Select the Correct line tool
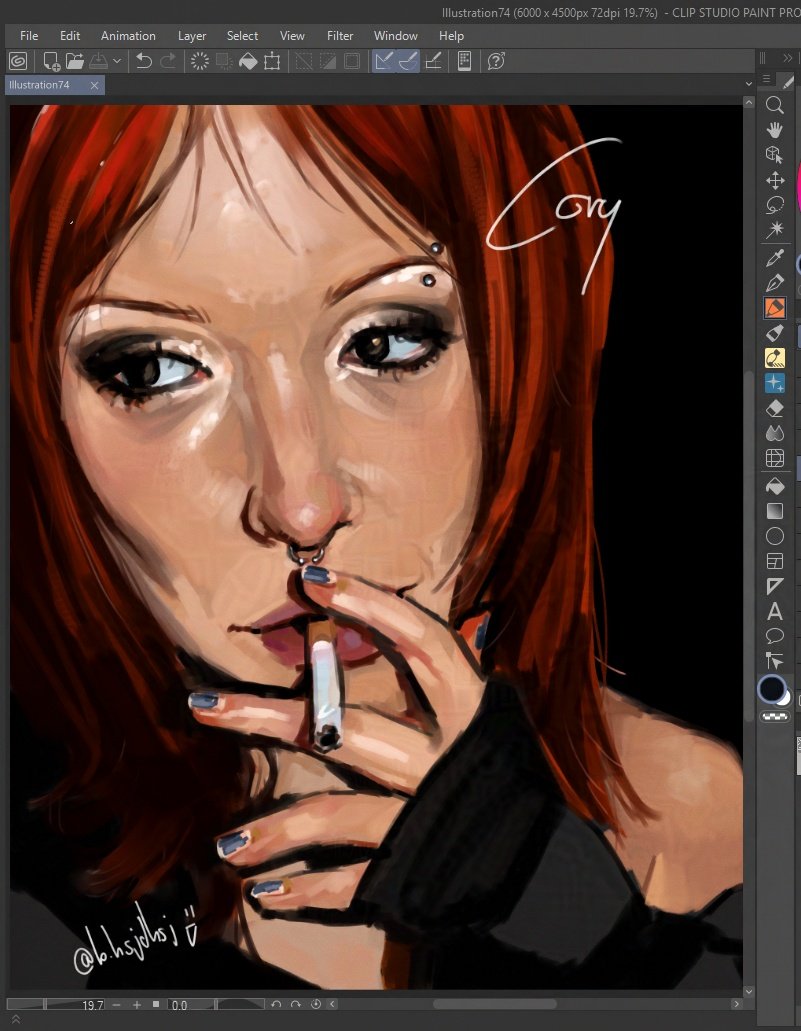Viewport: 801px width, 1031px height. (x=775, y=660)
